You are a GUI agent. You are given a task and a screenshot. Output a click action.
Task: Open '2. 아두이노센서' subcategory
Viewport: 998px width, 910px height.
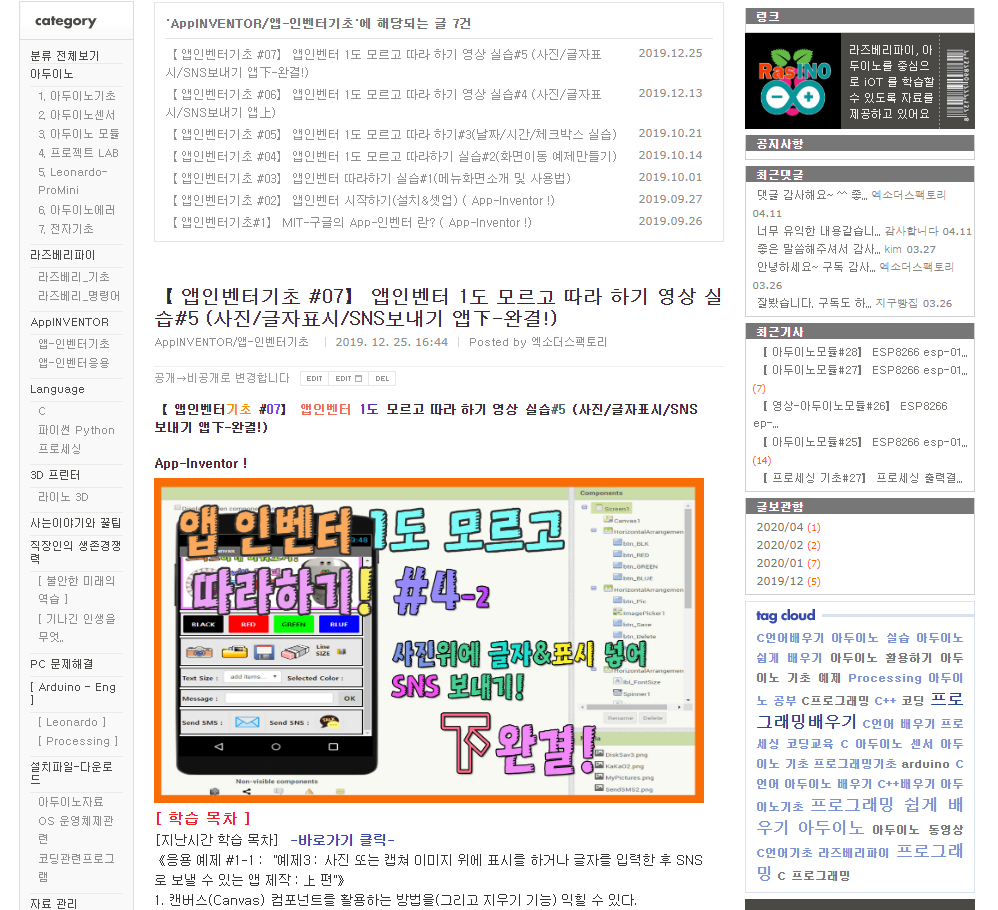pos(77,115)
